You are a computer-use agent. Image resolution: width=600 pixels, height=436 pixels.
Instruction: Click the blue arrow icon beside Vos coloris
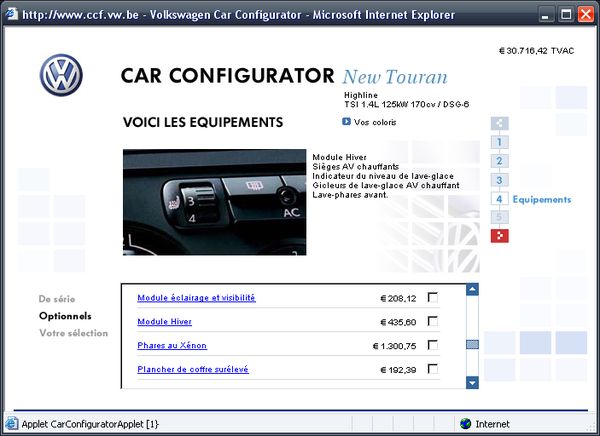(x=346, y=122)
